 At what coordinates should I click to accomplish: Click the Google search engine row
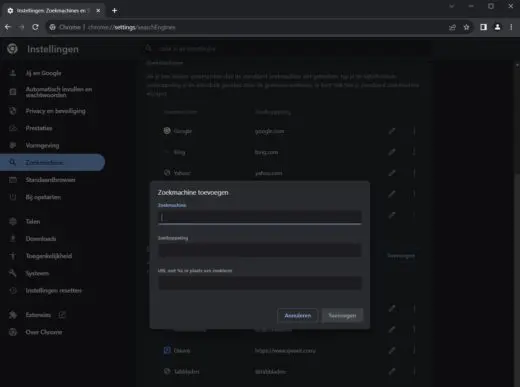(290, 131)
